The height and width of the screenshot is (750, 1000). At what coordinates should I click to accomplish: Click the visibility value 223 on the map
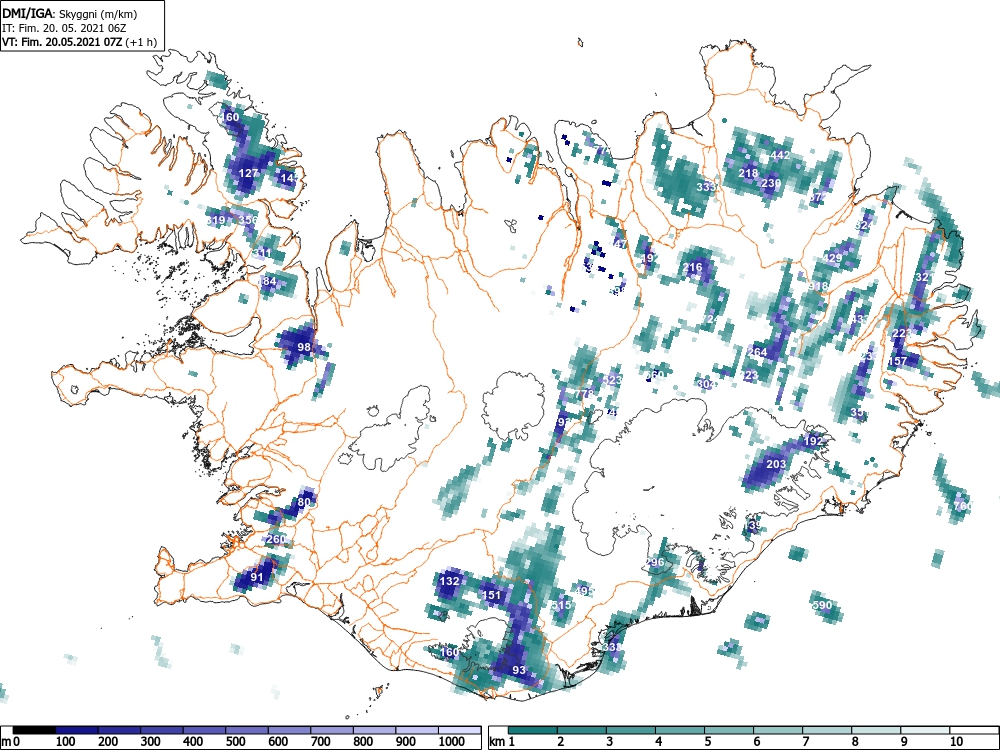[x=902, y=334]
